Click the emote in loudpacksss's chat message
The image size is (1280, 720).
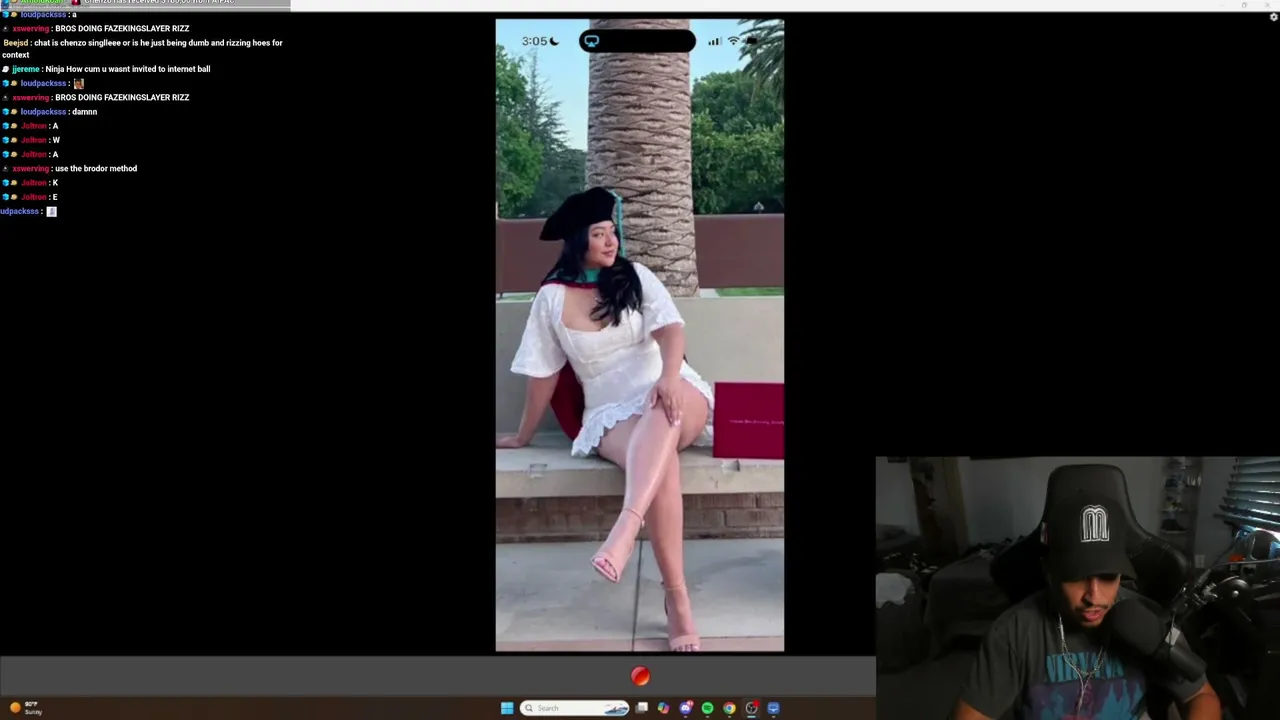coord(79,83)
